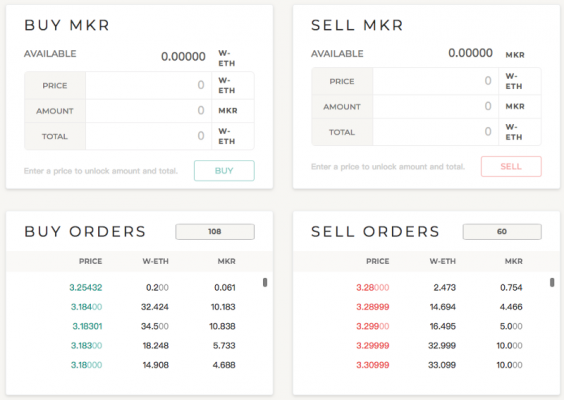Click the red SELL button

pos(511,167)
